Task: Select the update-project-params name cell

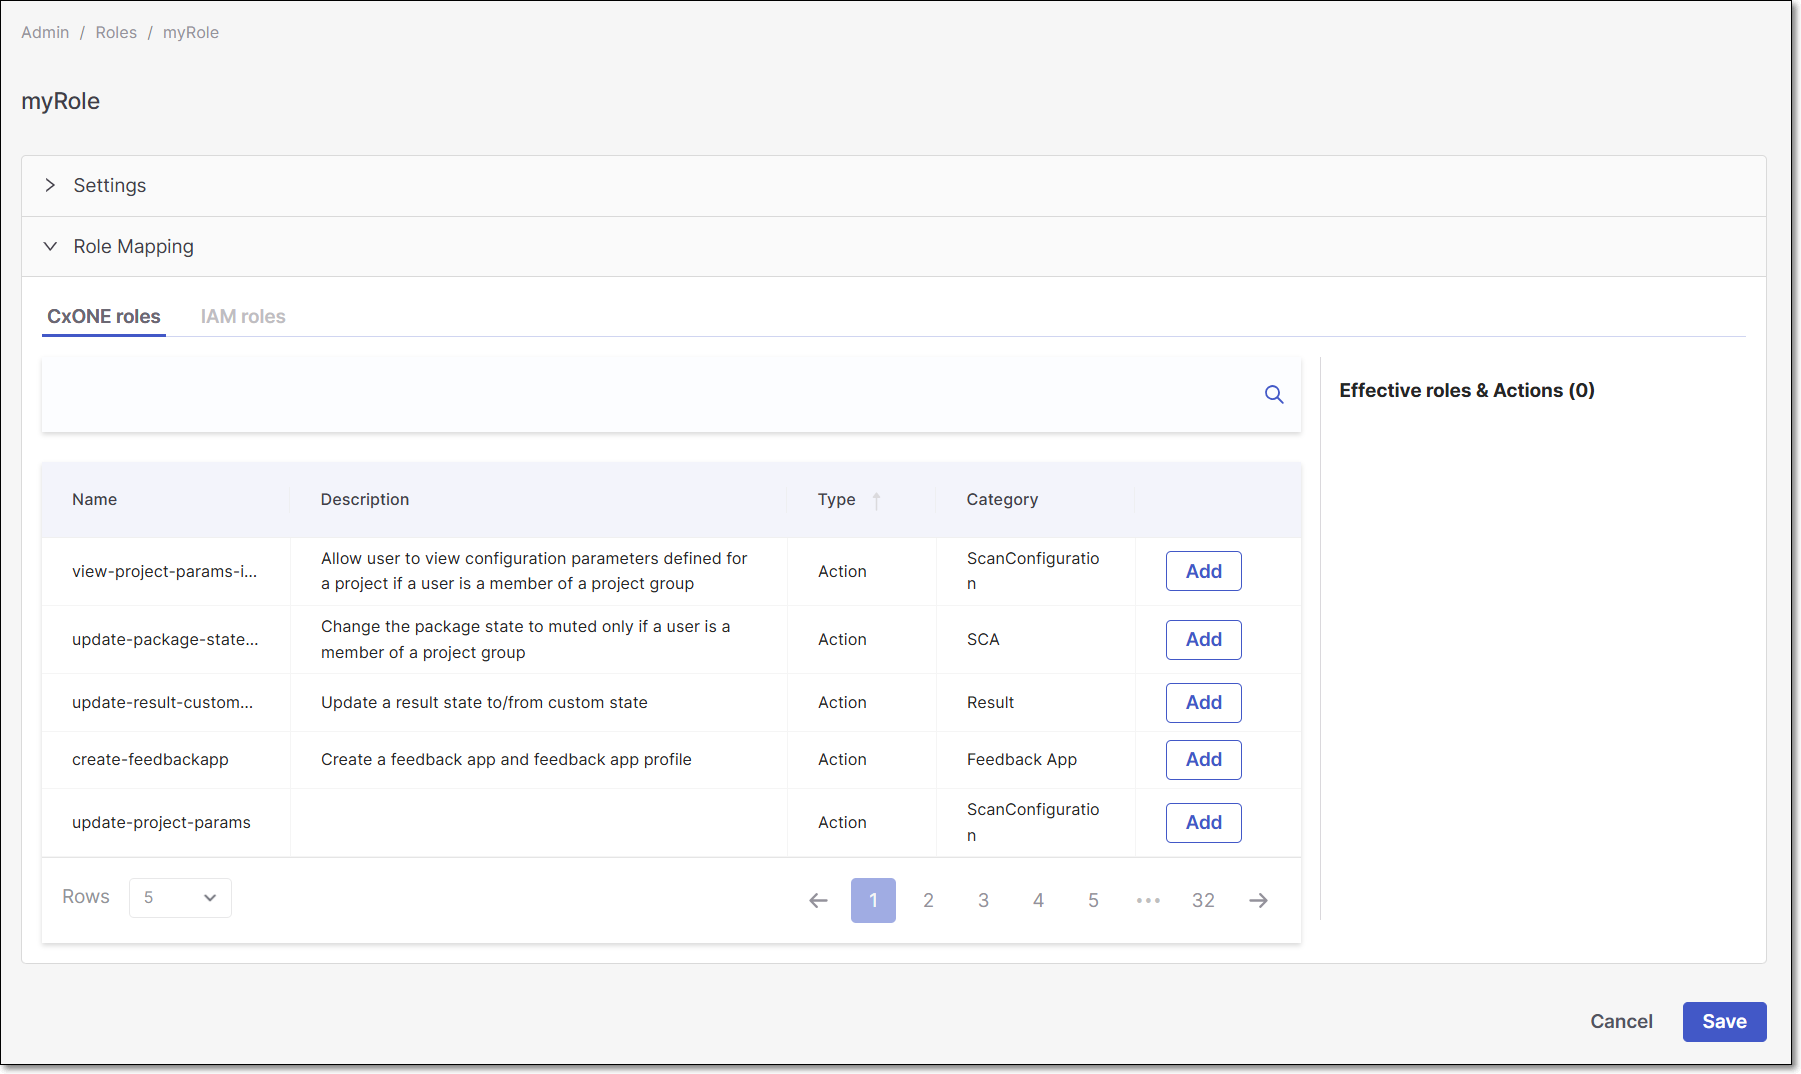Action: point(161,823)
